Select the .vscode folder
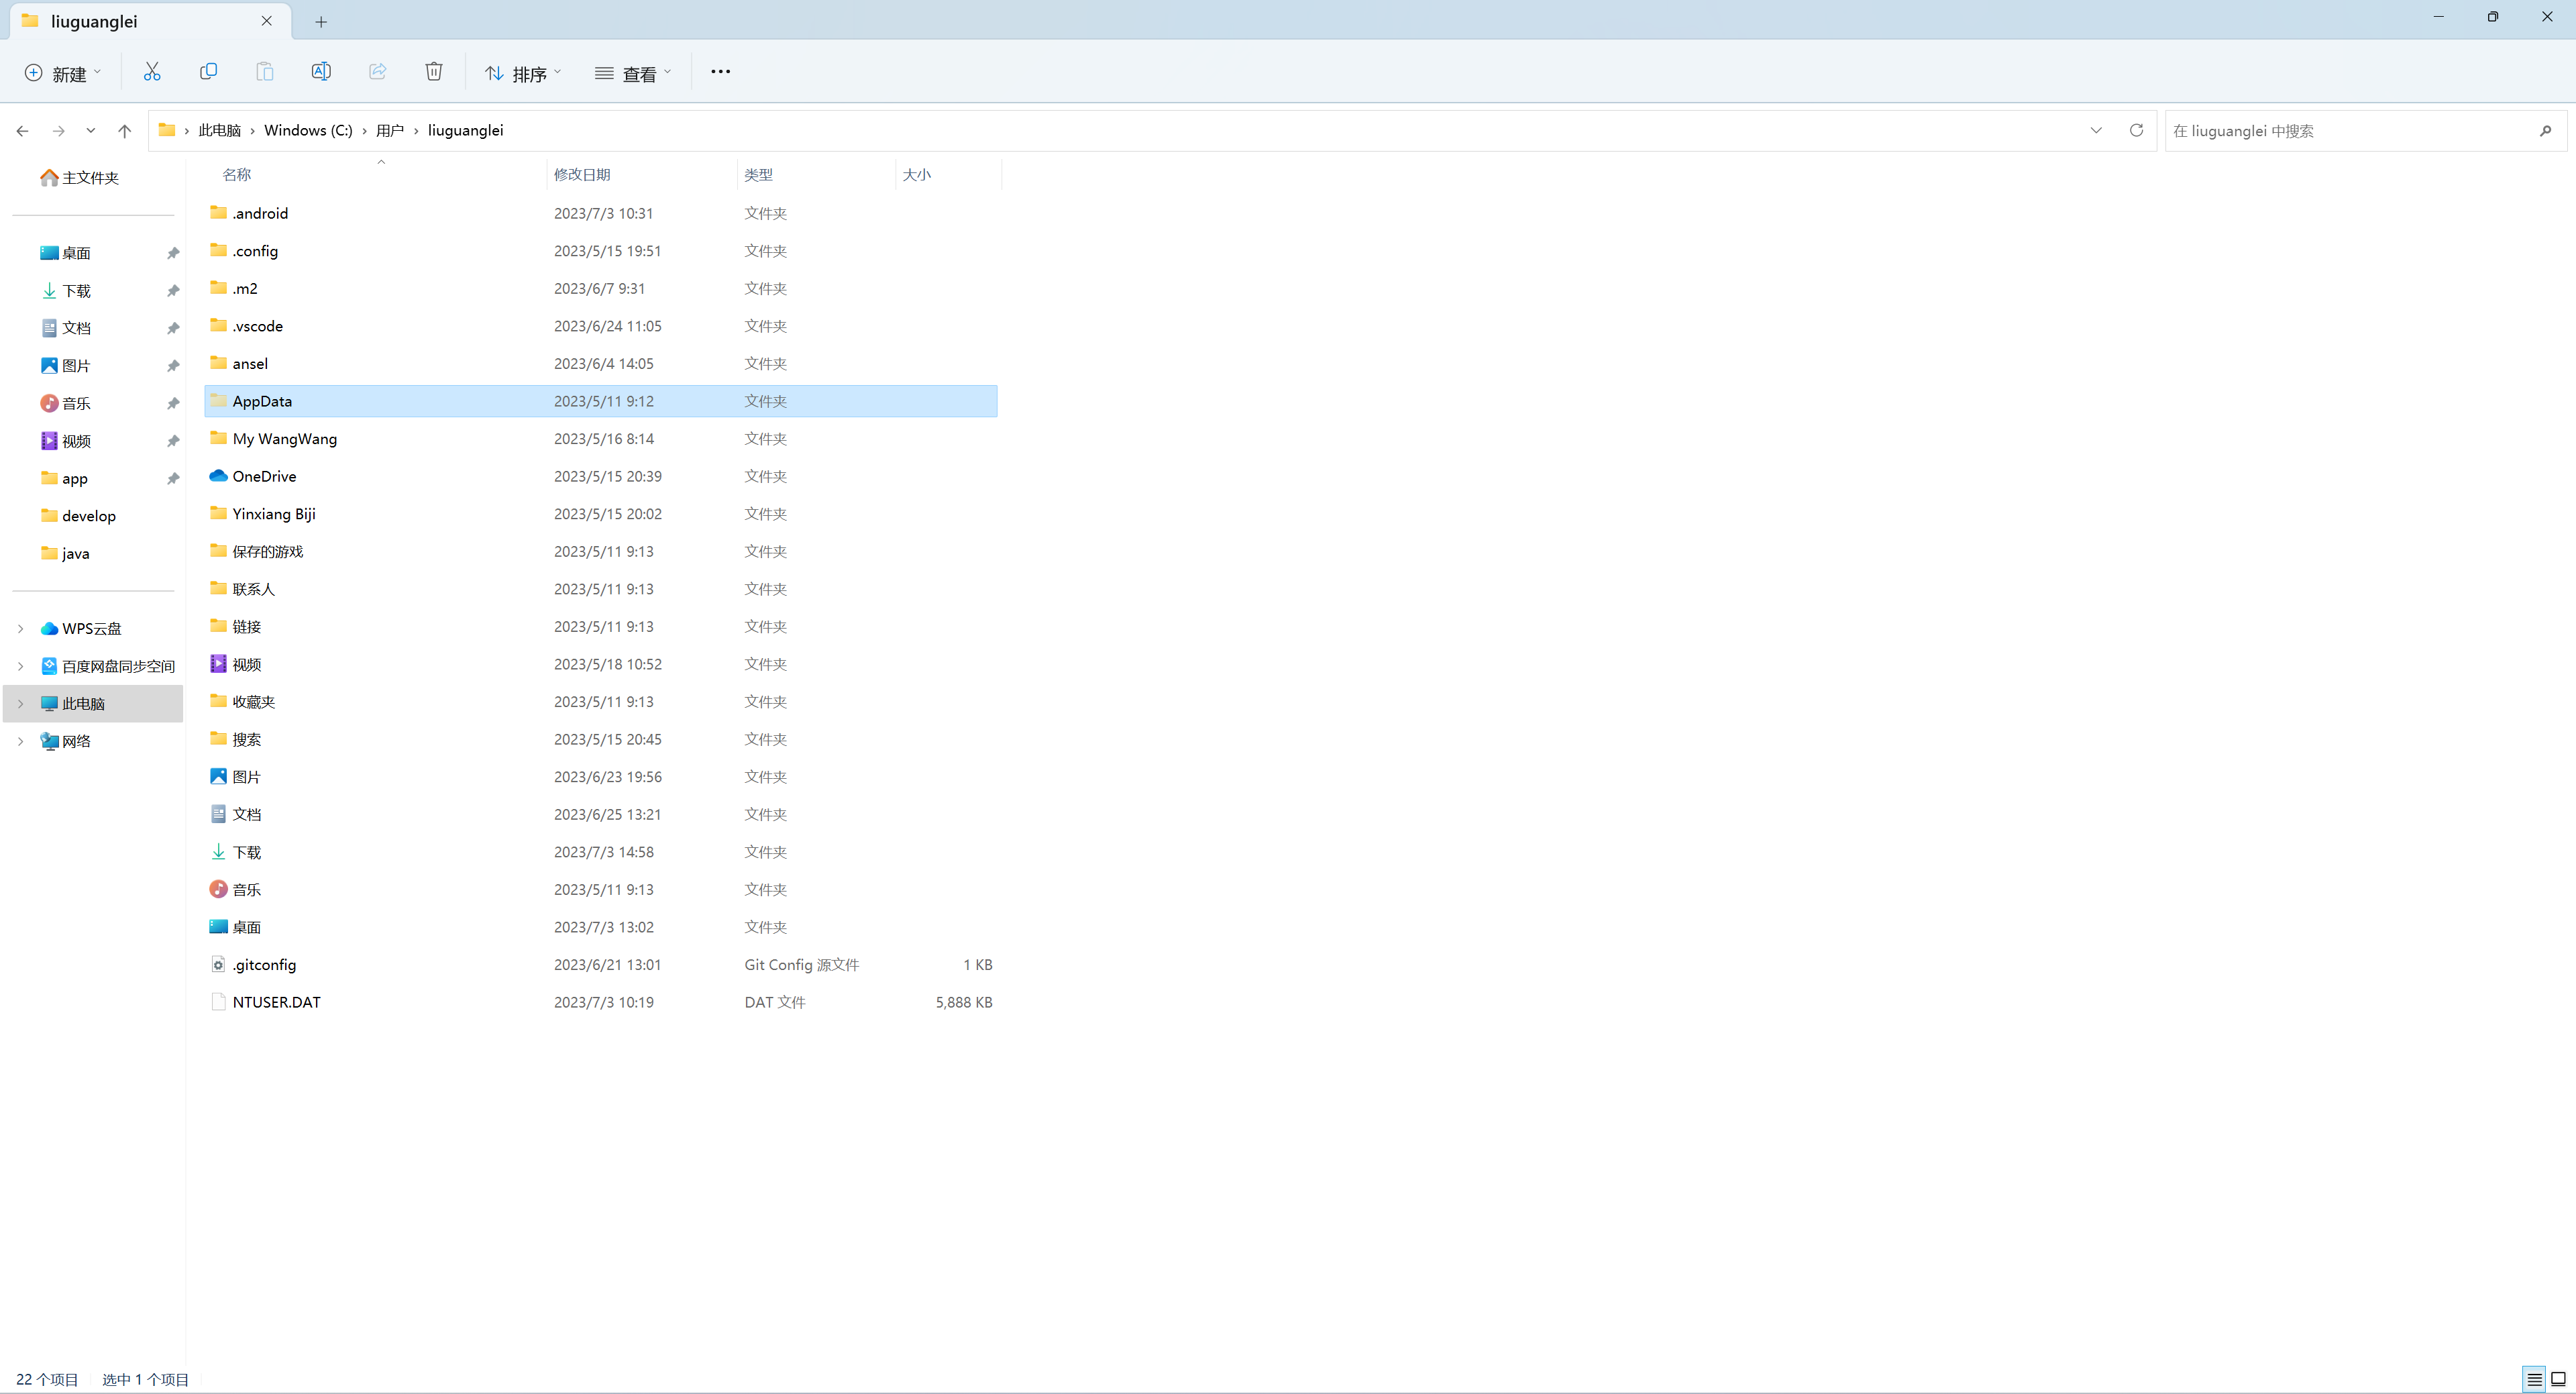The image size is (2576, 1394). pos(601,326)
